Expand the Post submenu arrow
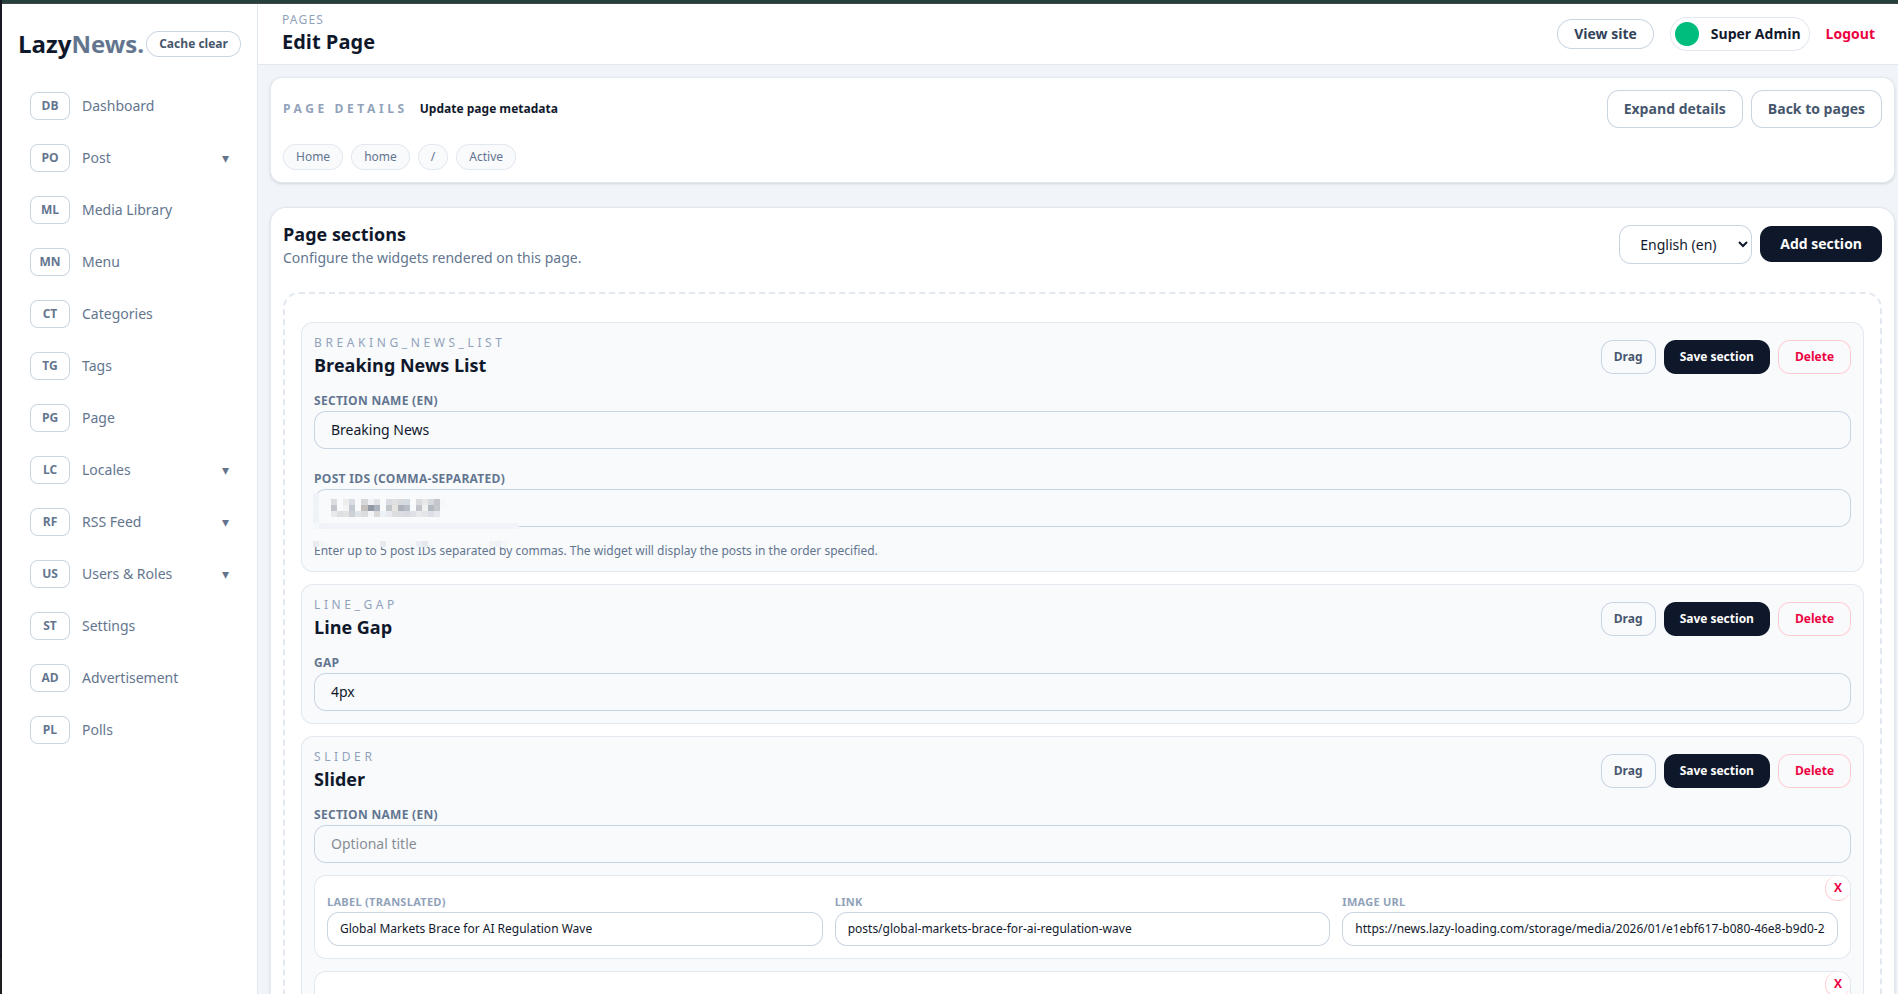The image size is (1898, 994). [225, 159]
